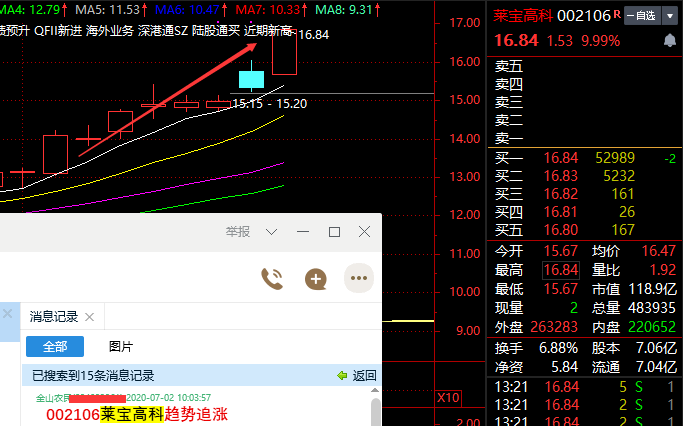Image resolution: width=683 pixels, height=426 pixels.
Task: Switch to the 图片 filter tab
Action: point(121,347)
